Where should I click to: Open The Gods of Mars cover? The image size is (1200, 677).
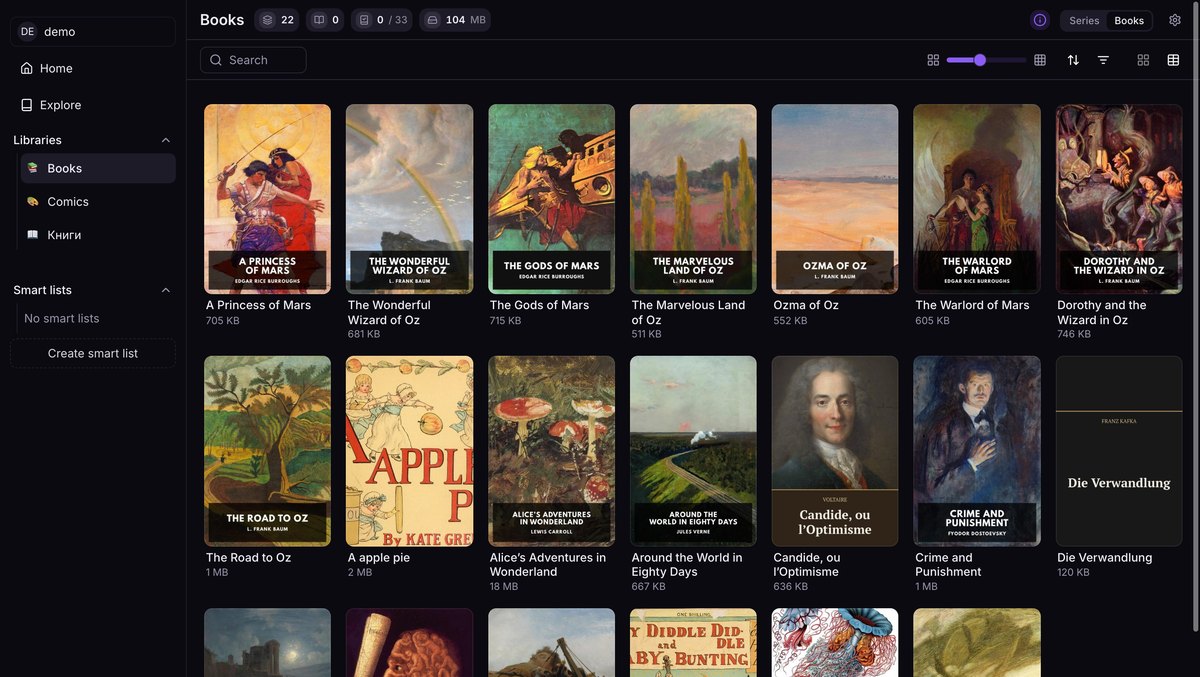(551, 199)
